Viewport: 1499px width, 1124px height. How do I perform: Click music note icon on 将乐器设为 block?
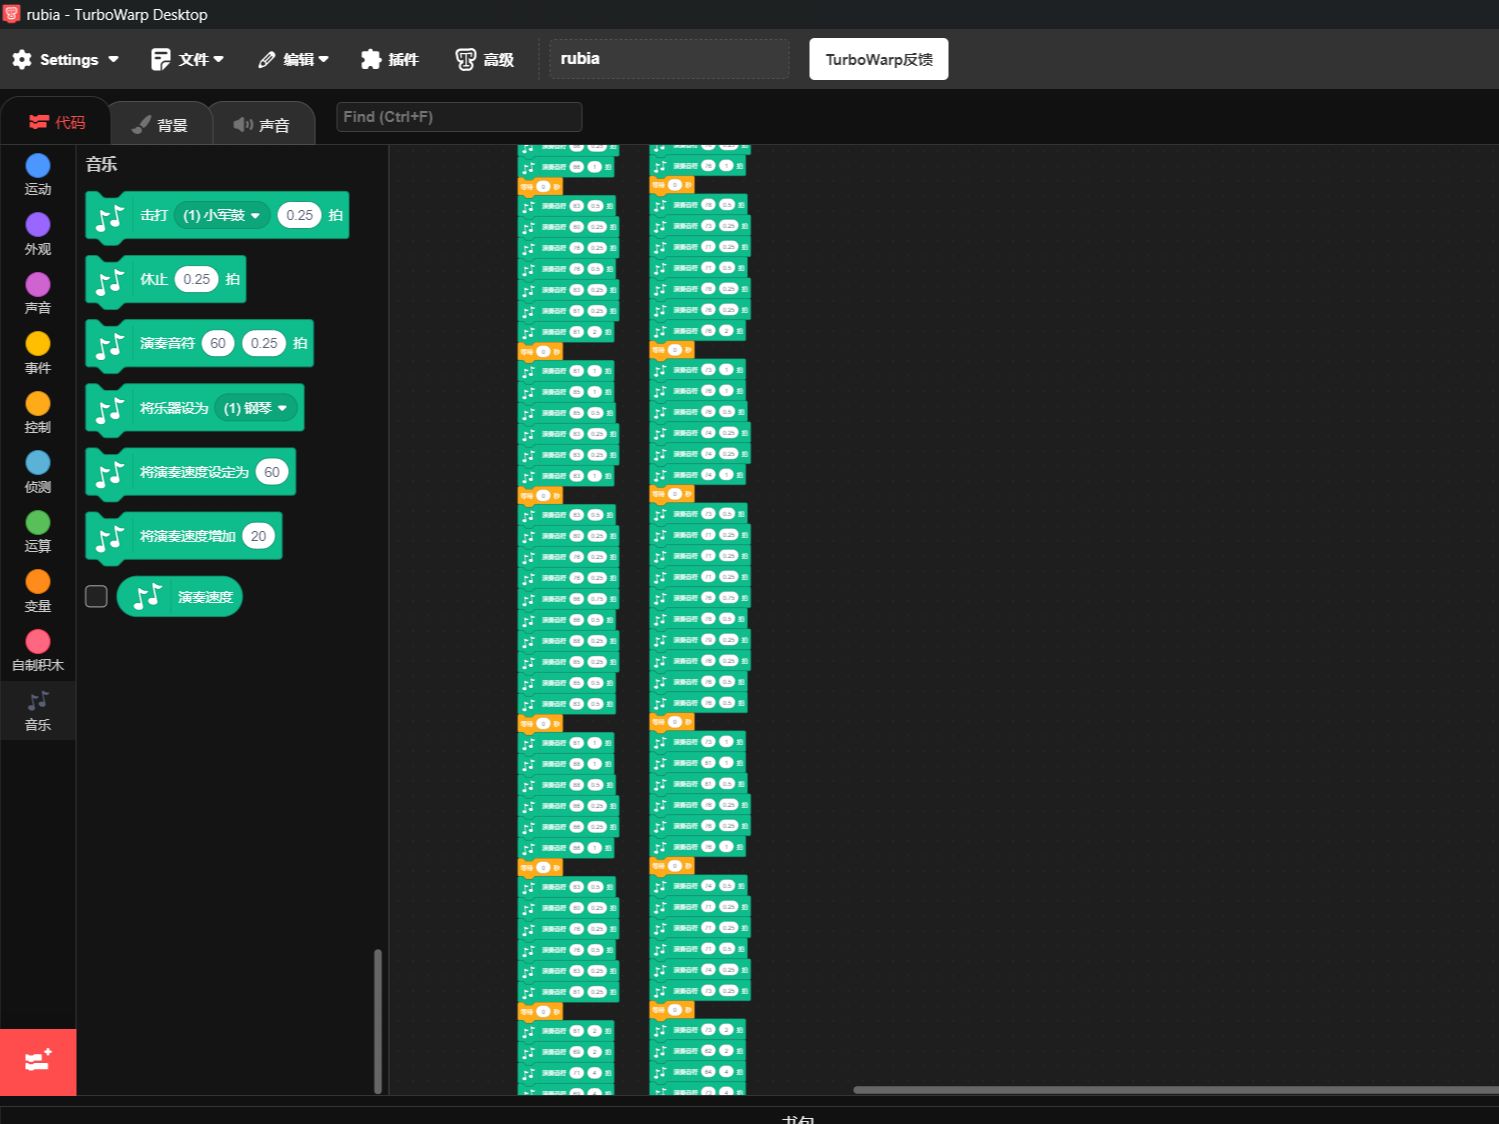click(110, 409)
